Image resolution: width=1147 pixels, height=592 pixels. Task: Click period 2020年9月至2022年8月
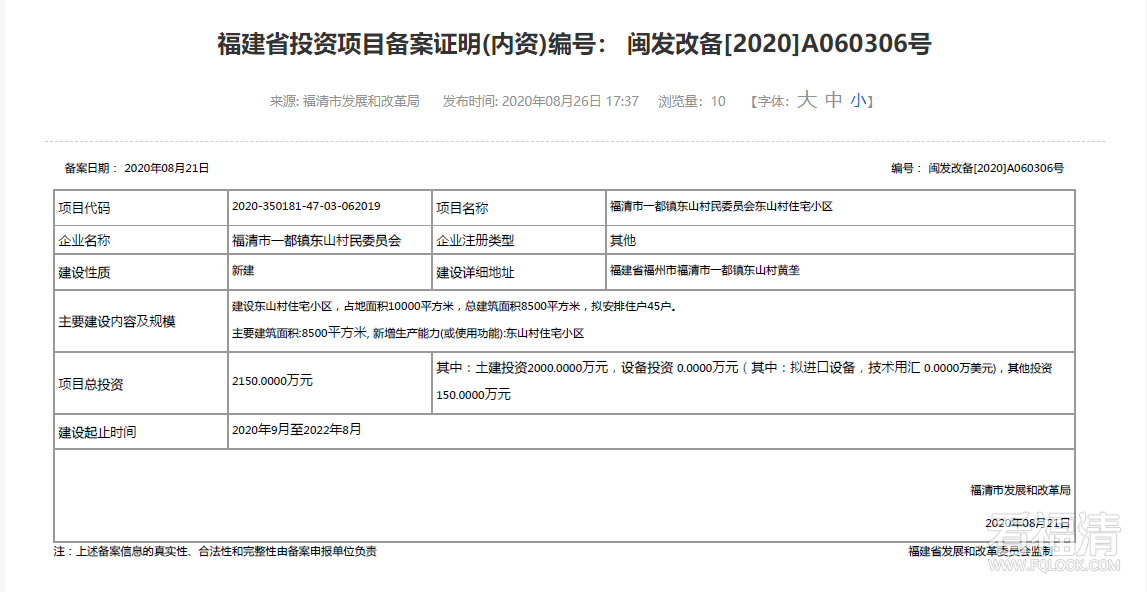pyautogui.click(x=296, y=430)
